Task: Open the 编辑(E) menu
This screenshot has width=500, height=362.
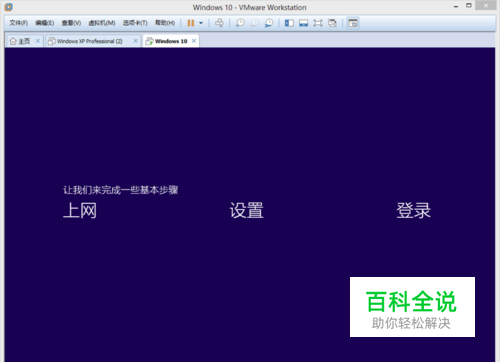Action: coord(45,23)
